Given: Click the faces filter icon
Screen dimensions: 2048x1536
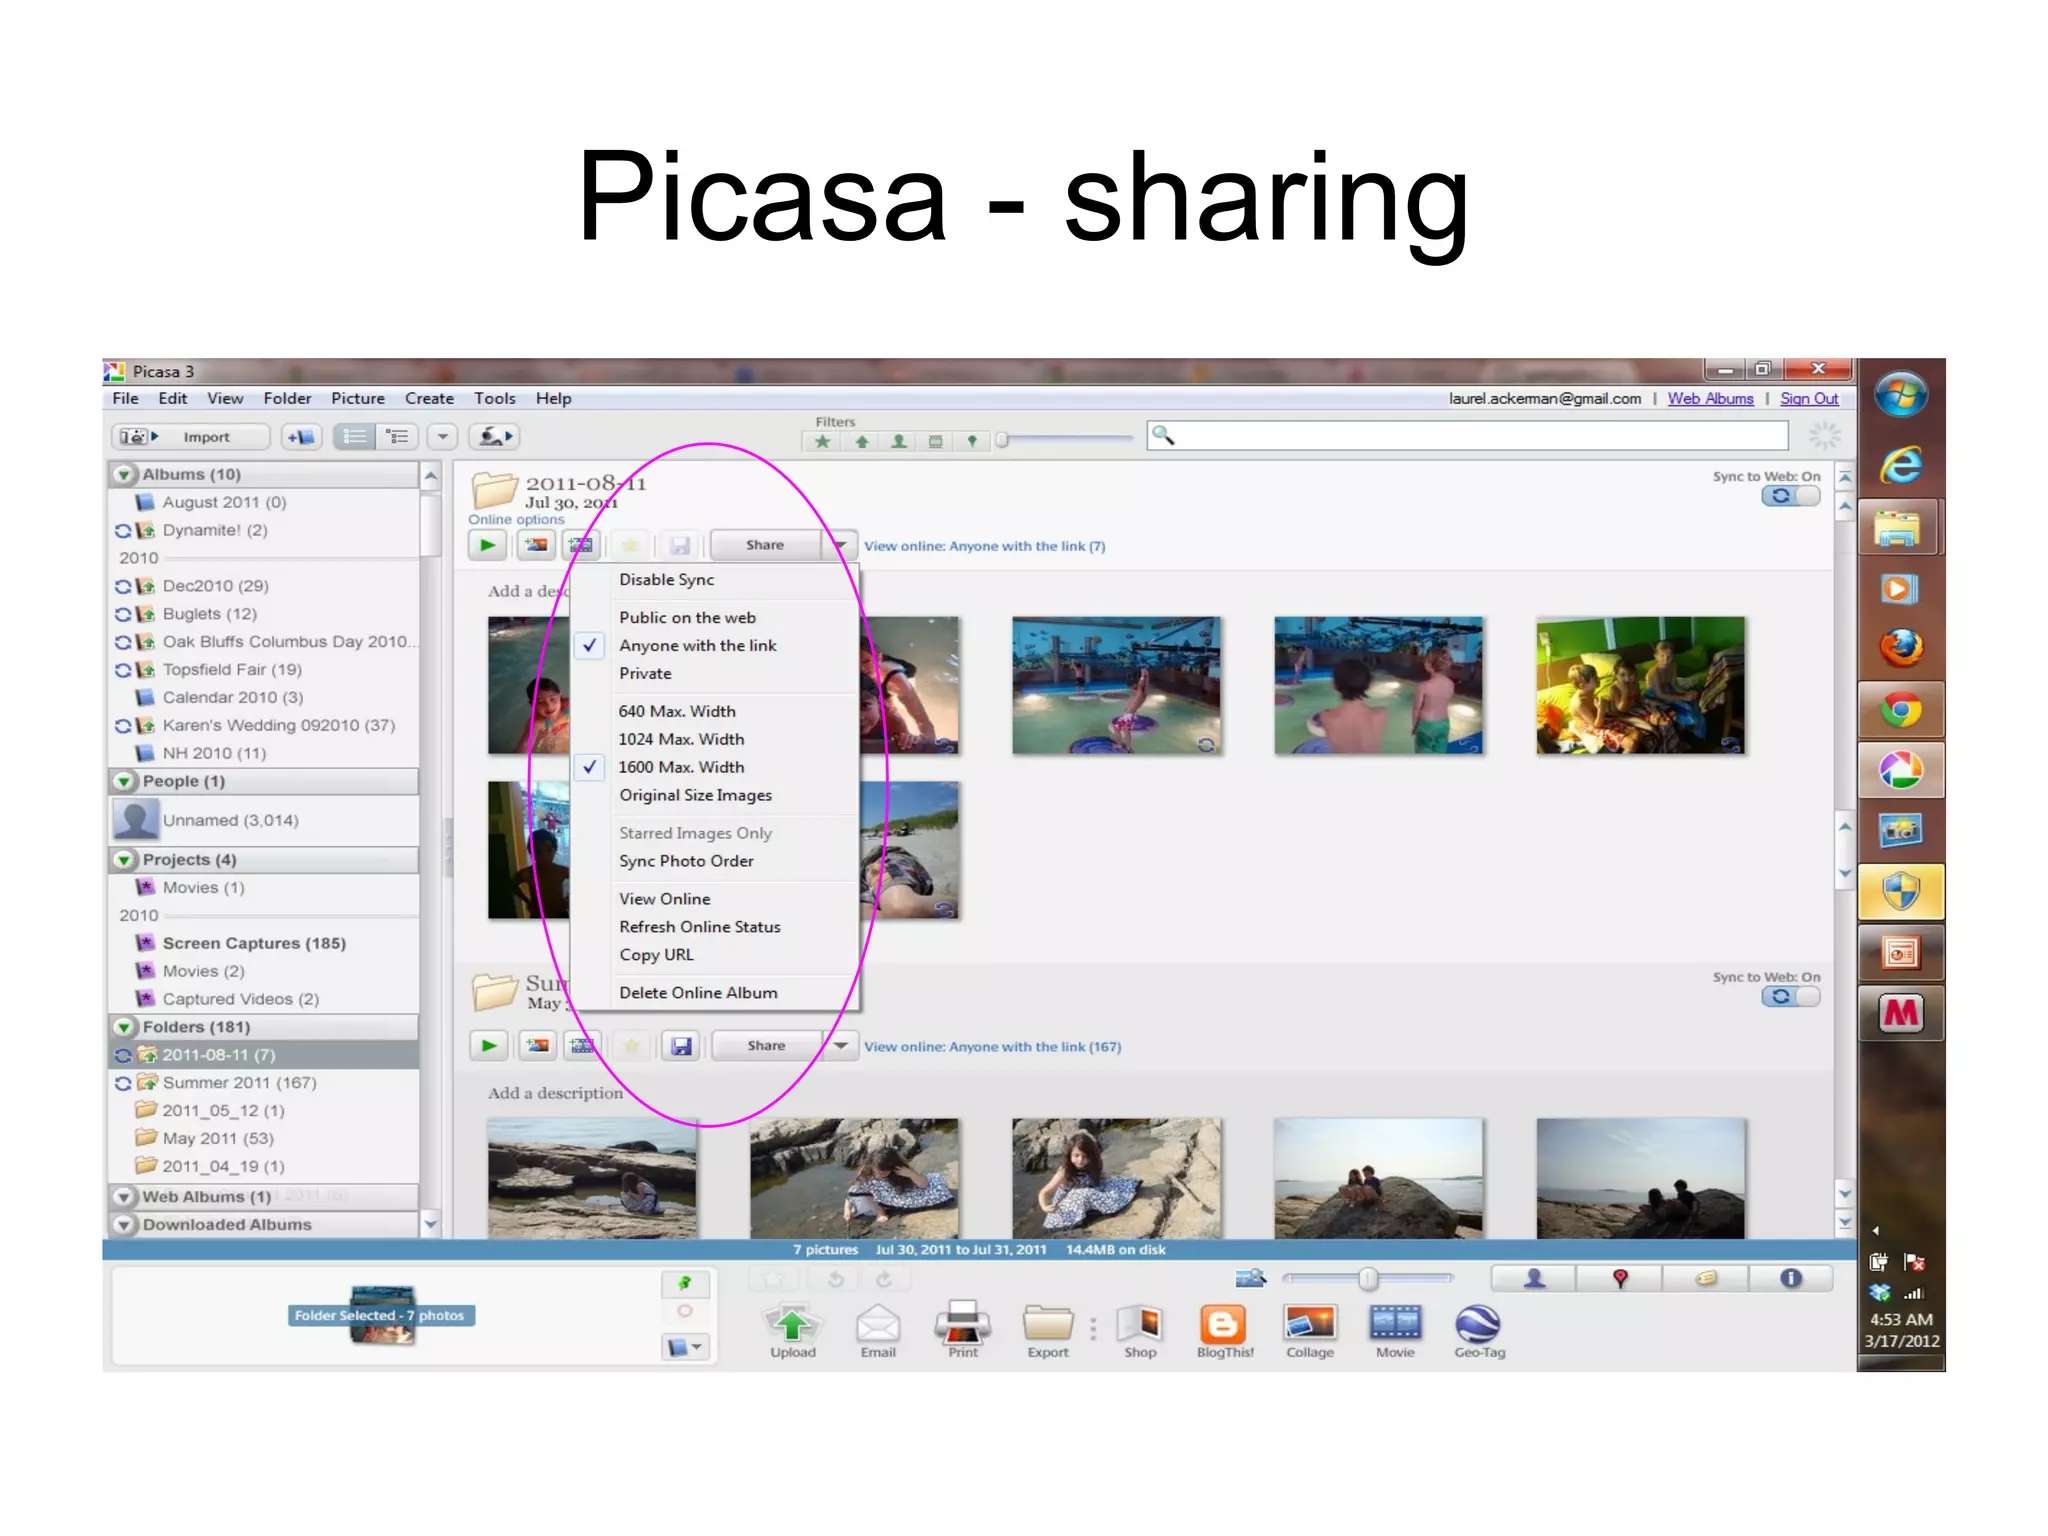Looking at the screenshot, I should (x=899, y=441).
